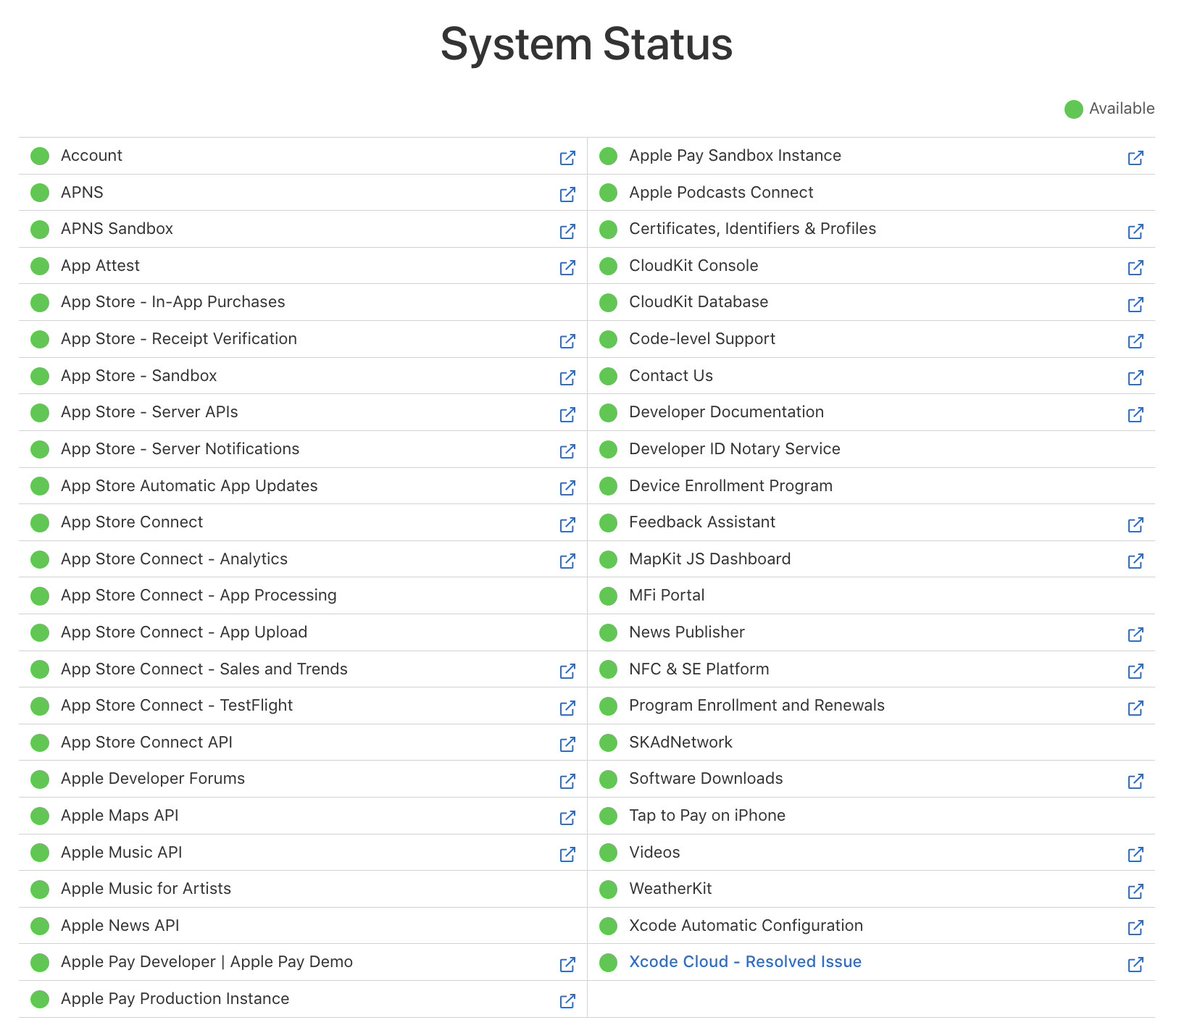Open the NFC & SE Platform link icon
1200x1033 pixels.
pos(1135,671)
